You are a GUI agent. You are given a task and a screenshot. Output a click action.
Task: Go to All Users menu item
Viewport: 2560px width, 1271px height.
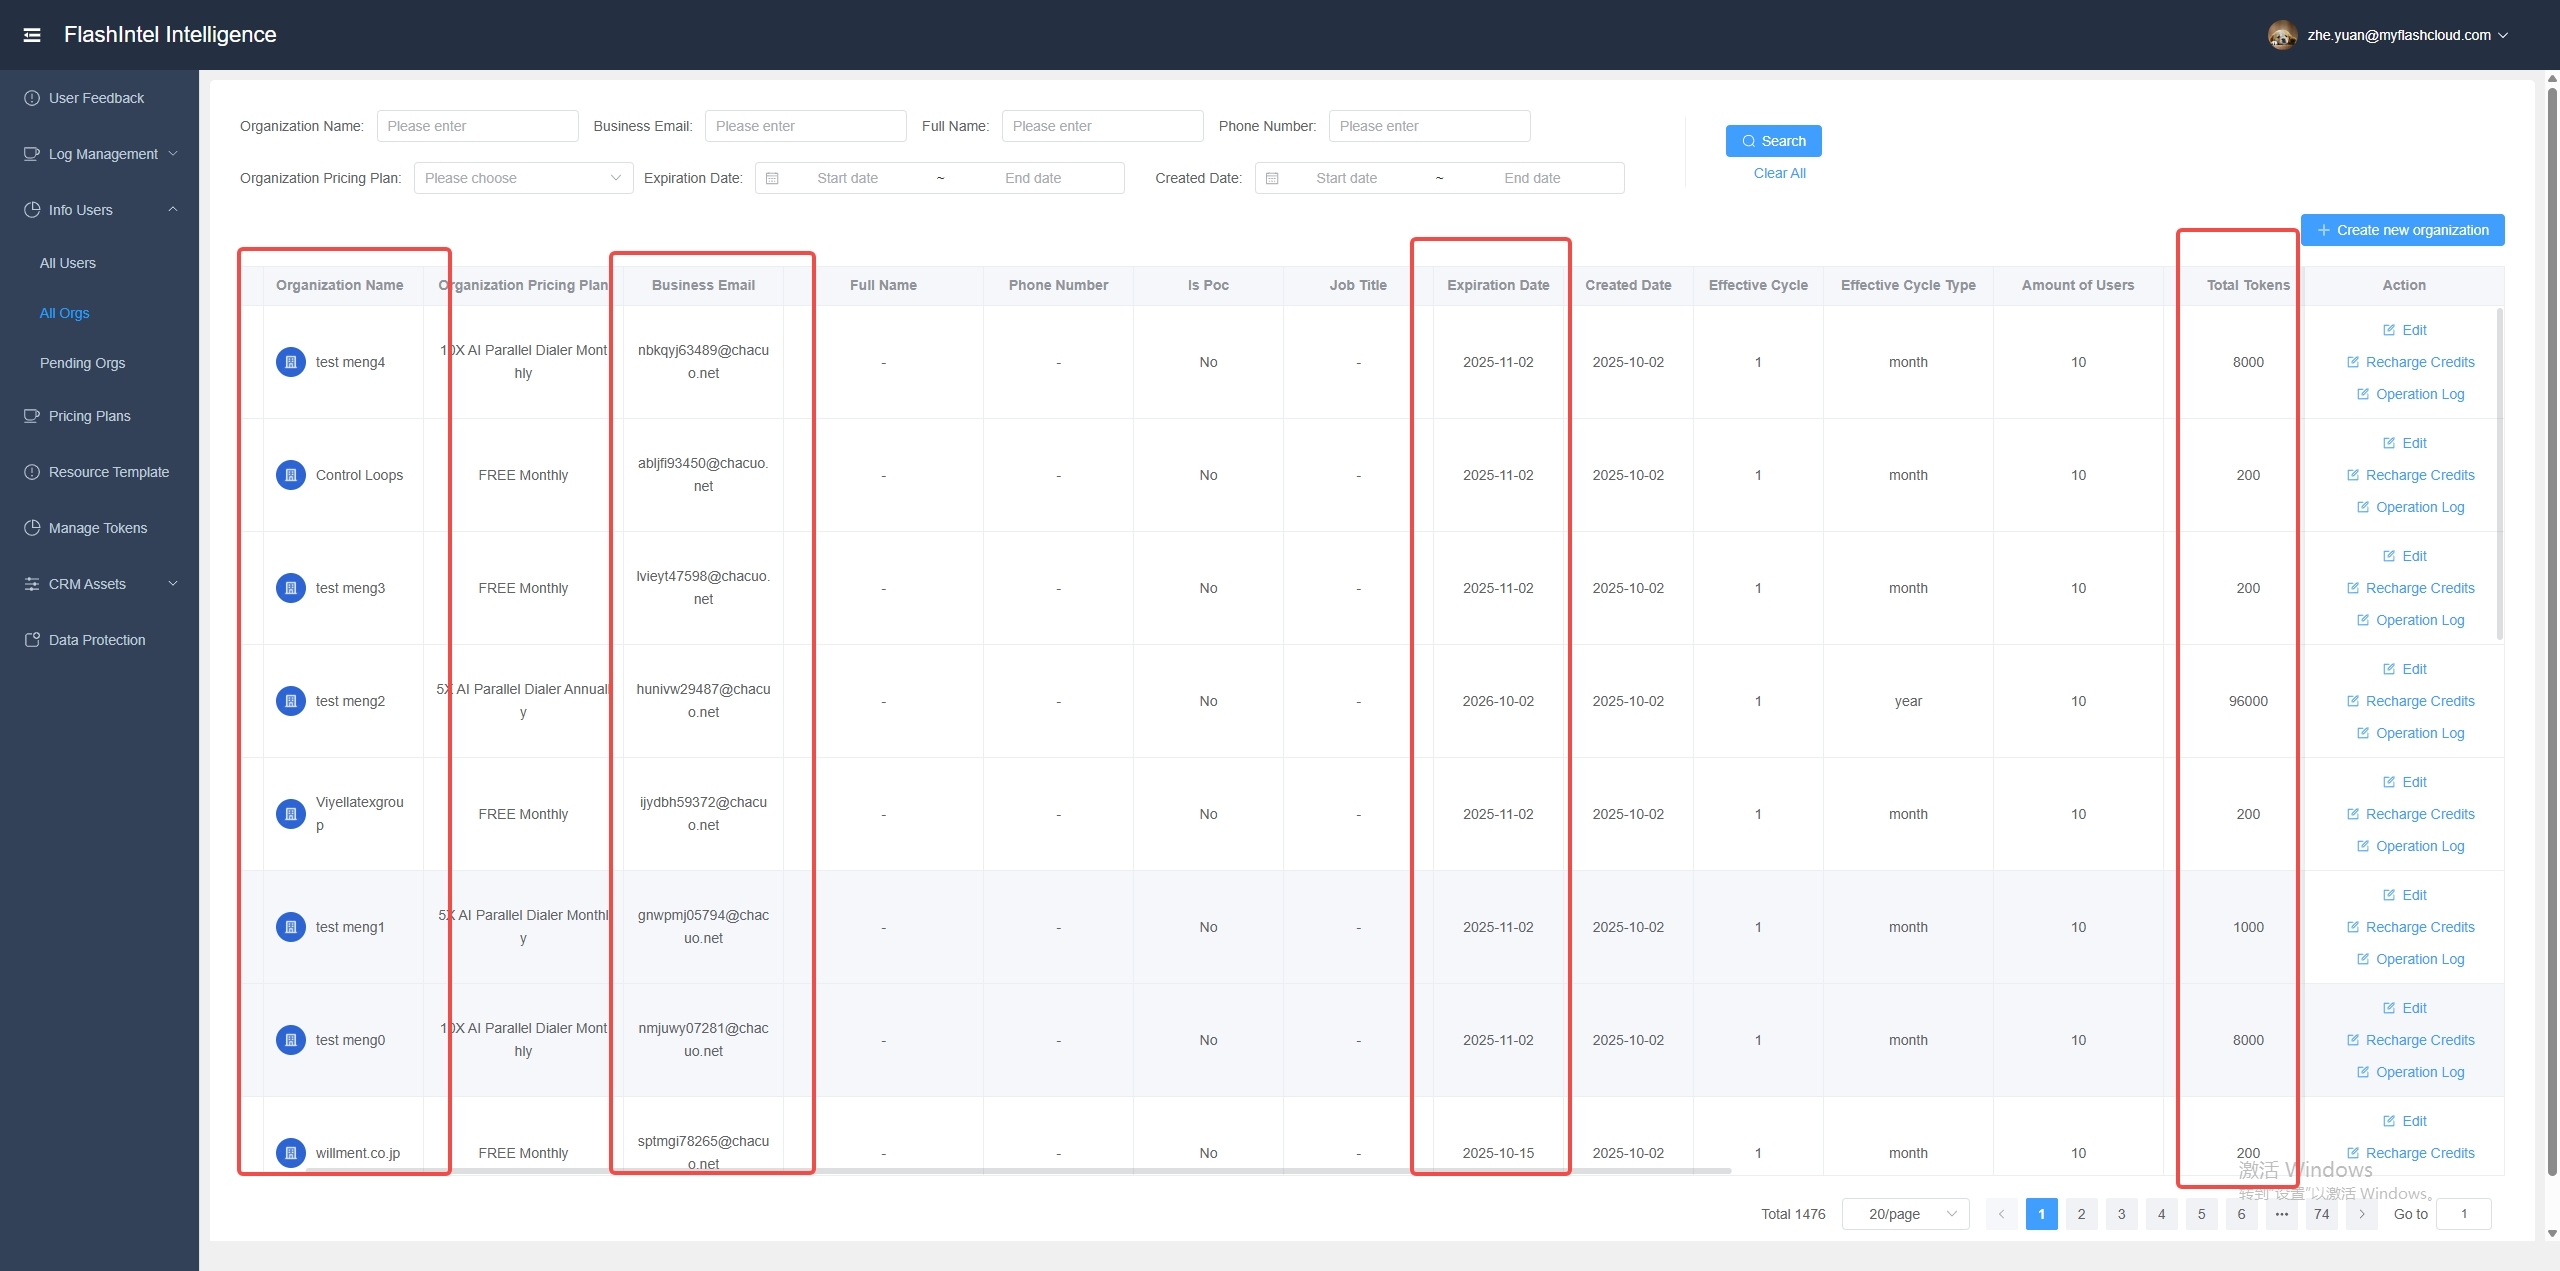tap(68, 263)
